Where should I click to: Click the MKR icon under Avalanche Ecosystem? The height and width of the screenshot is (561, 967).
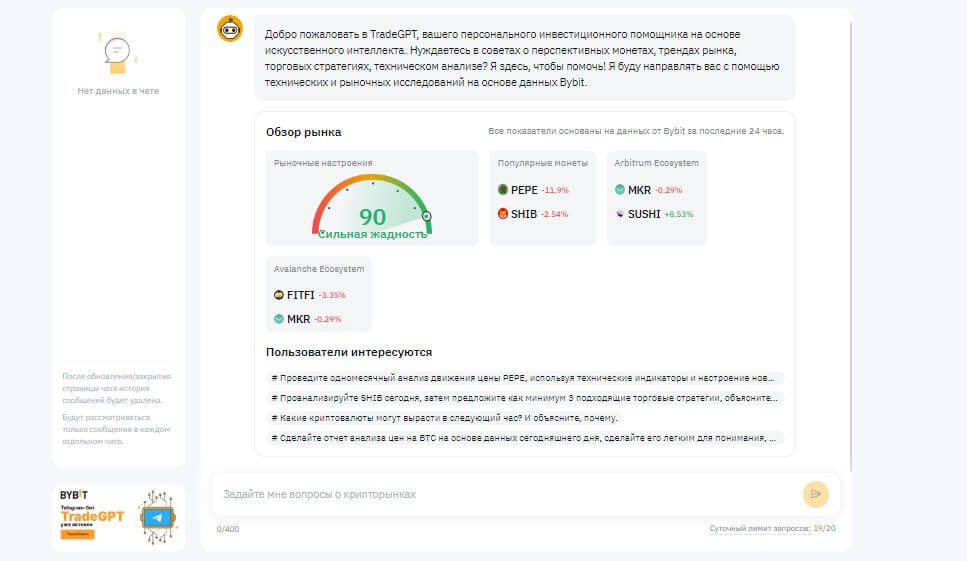(x=279, y=319)
